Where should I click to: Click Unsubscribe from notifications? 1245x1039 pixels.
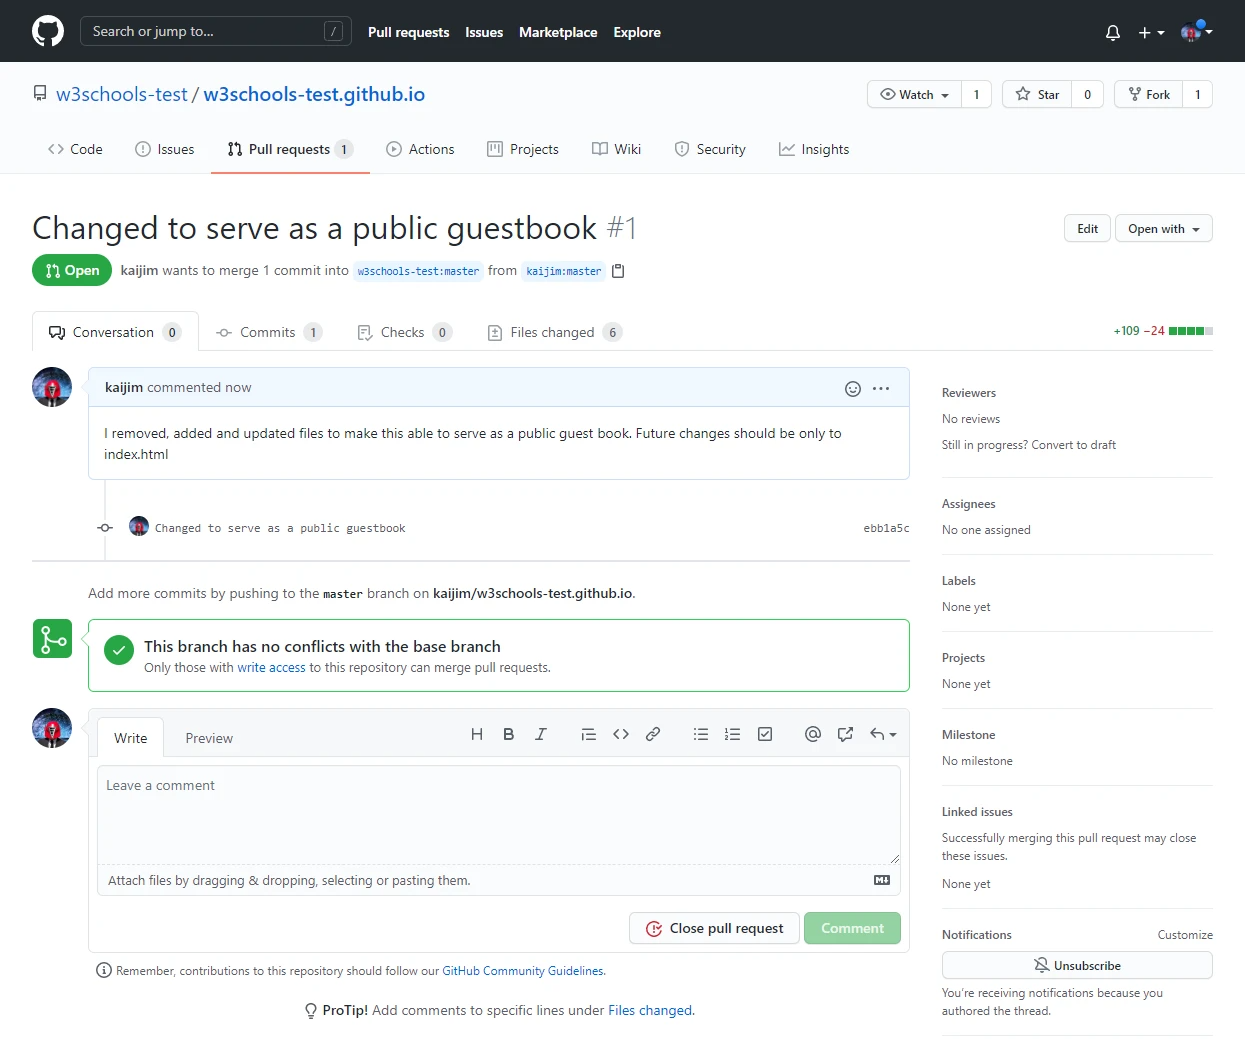click(1076, 965)
